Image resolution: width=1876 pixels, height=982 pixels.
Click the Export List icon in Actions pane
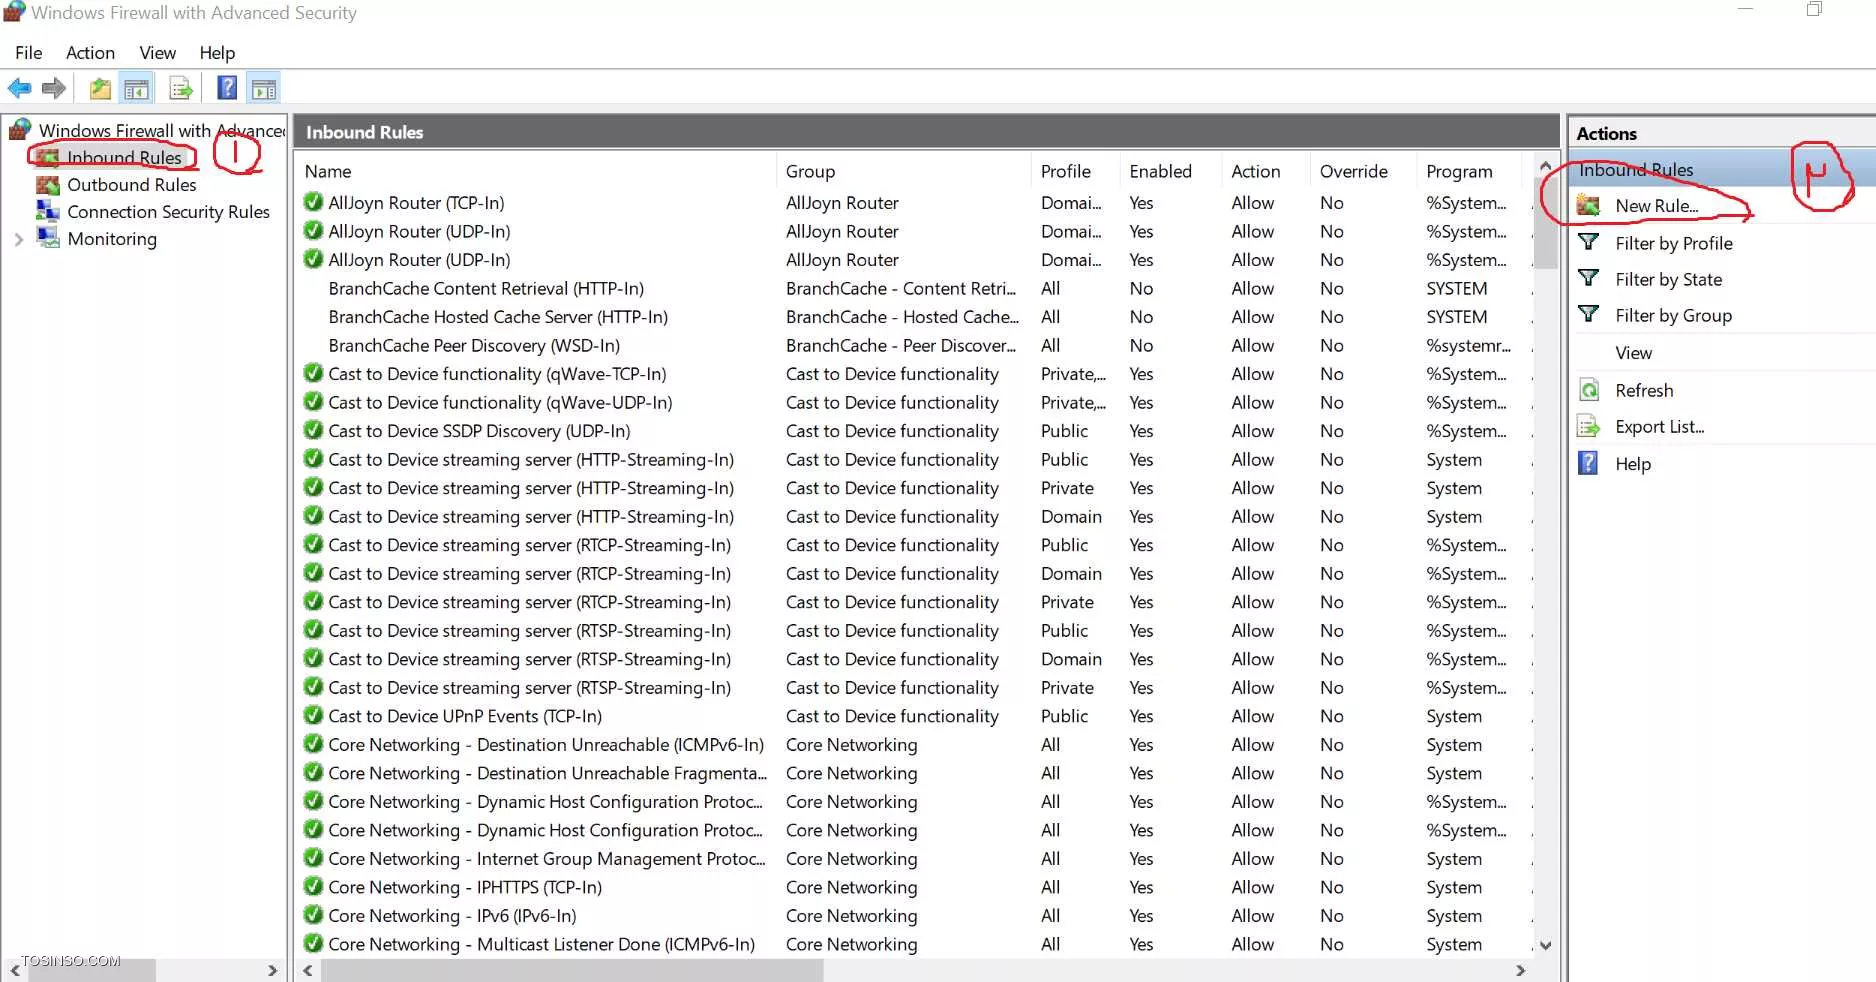(x=1588, y=427)
